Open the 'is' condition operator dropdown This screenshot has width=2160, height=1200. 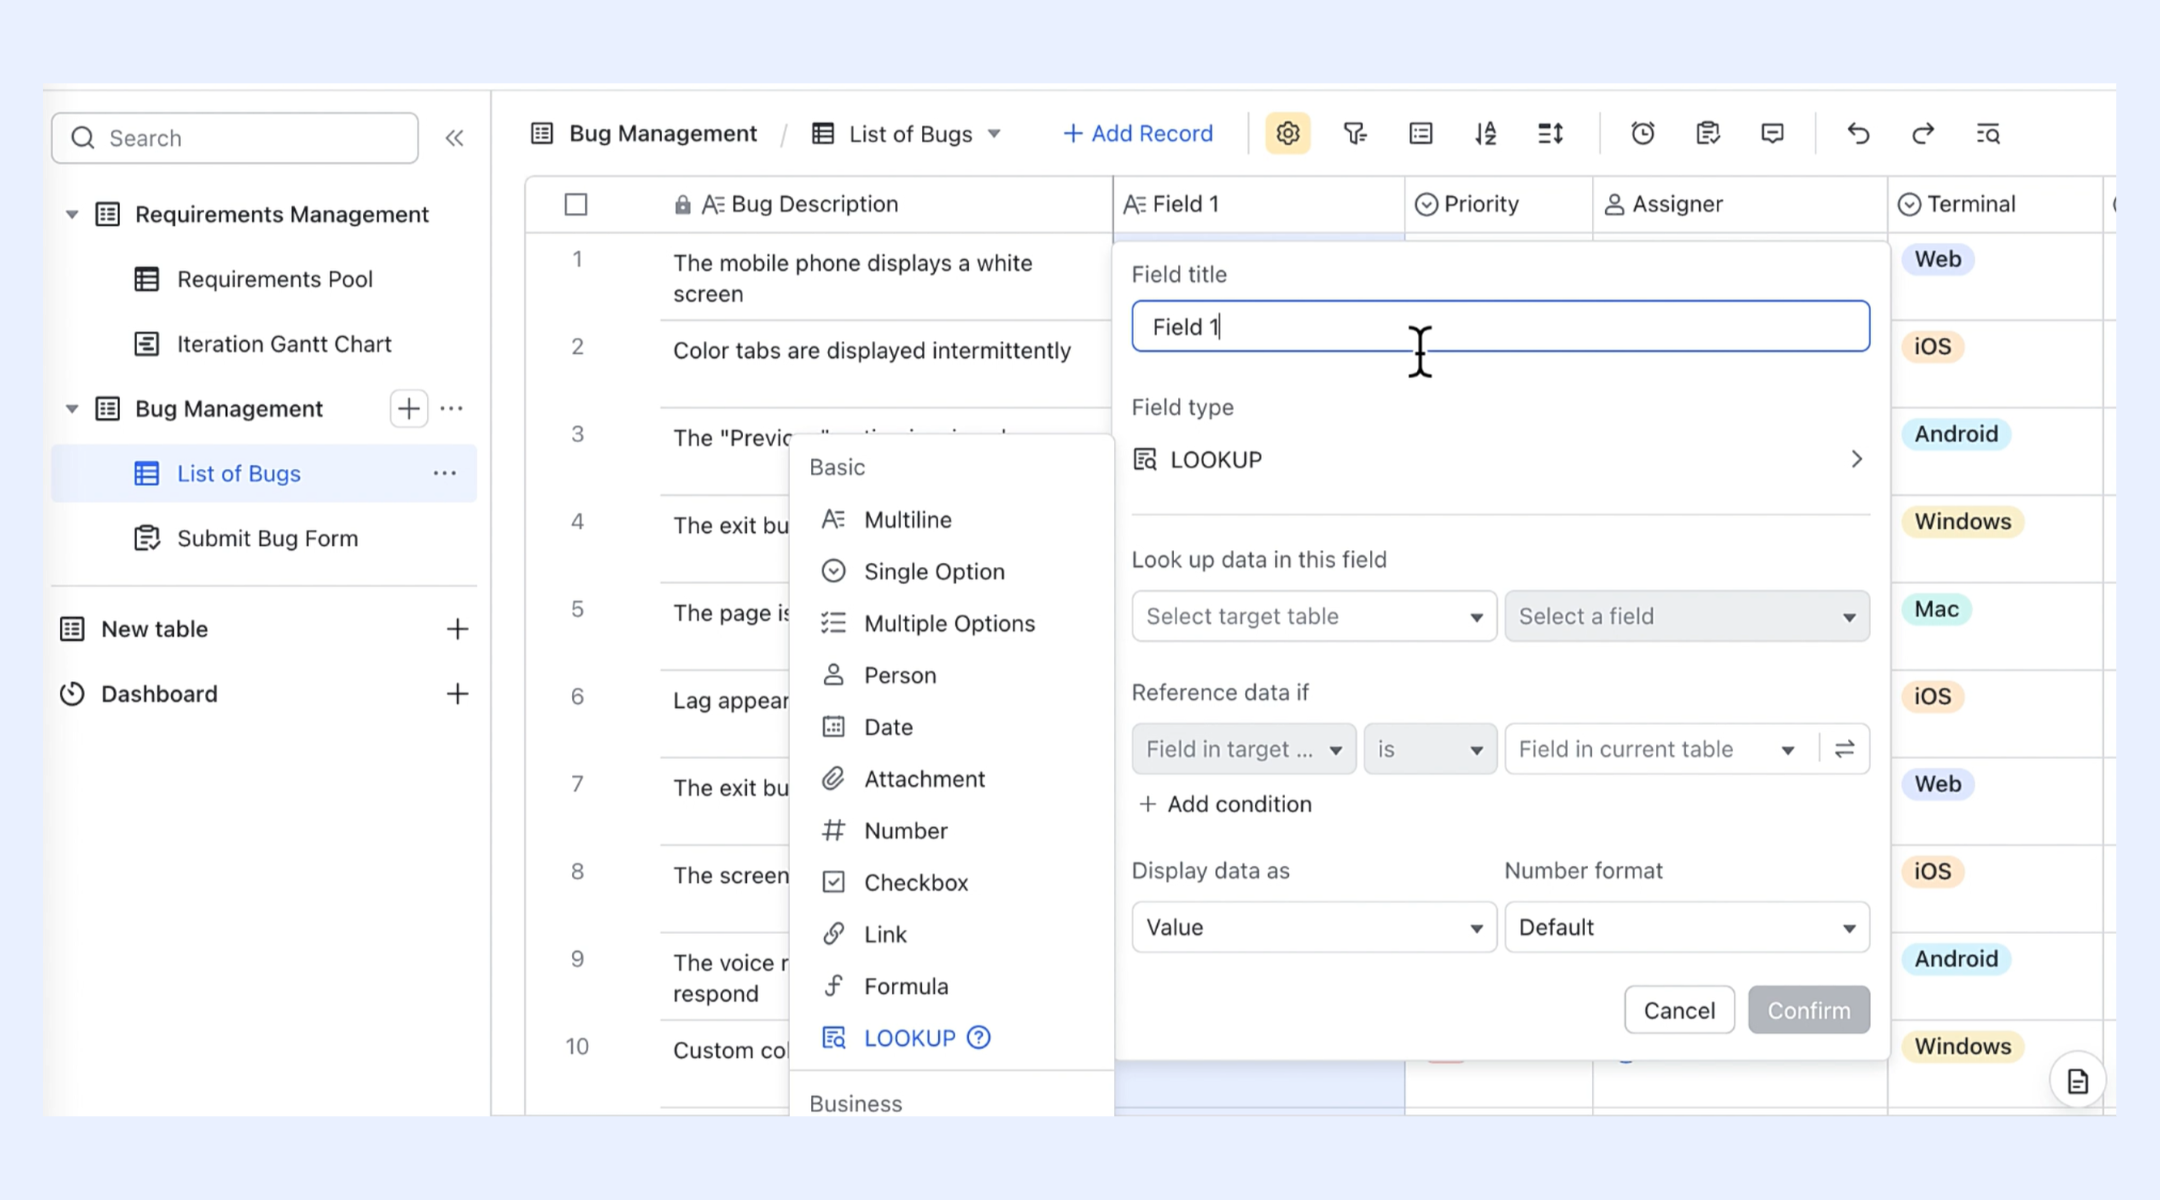(x=1430, y=749)
